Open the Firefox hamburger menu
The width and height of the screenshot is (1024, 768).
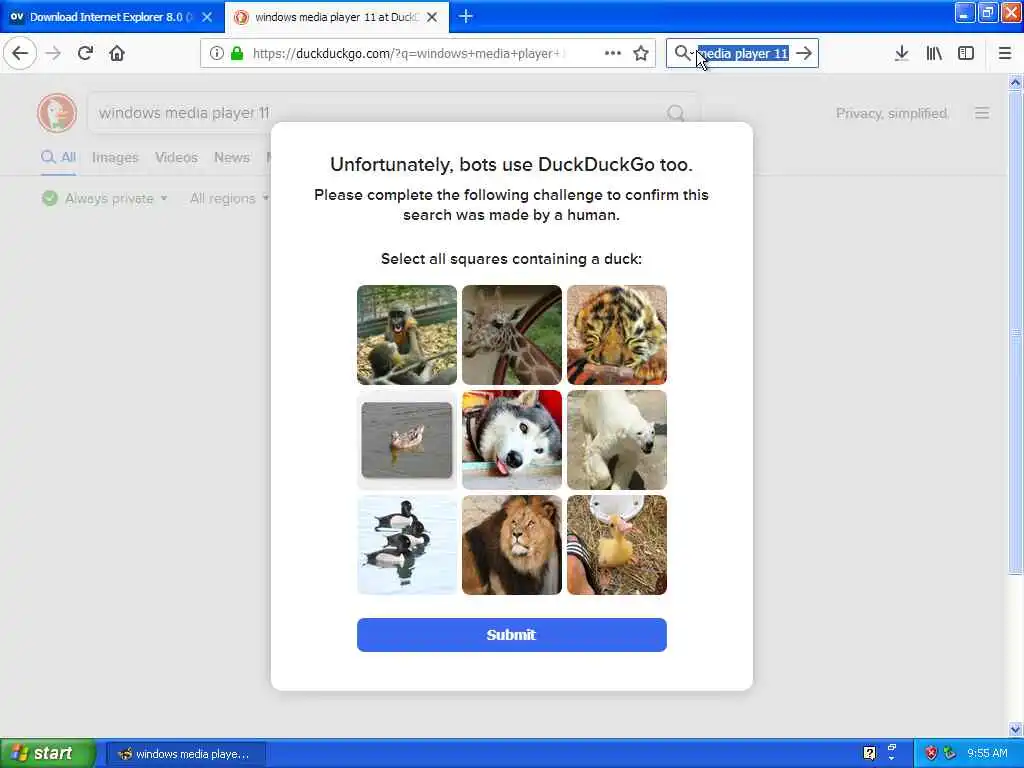point(1005,53)
